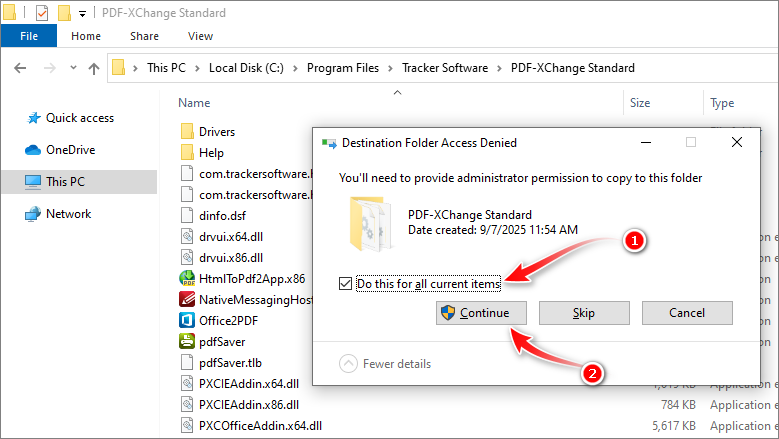Image resolution: width=779 pixels, height=439 pixels.
Task: Sort by the Name column header
Action: click(x=194, y=103)
